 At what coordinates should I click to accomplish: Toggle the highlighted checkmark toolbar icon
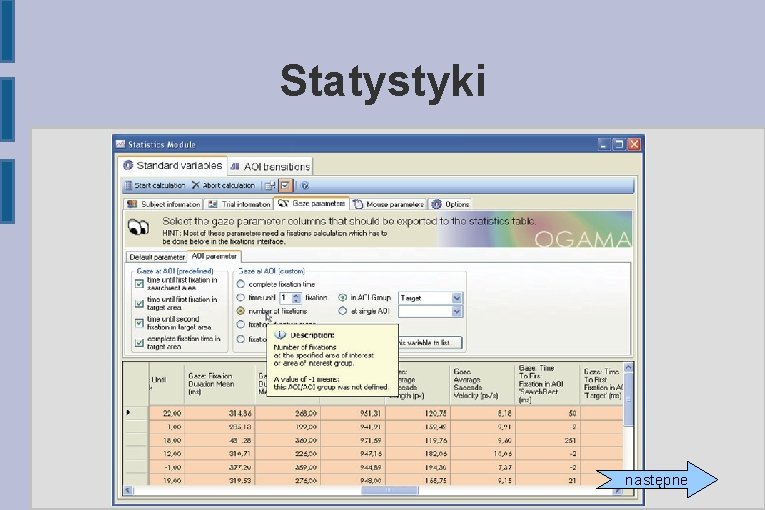tap(285, 185)
